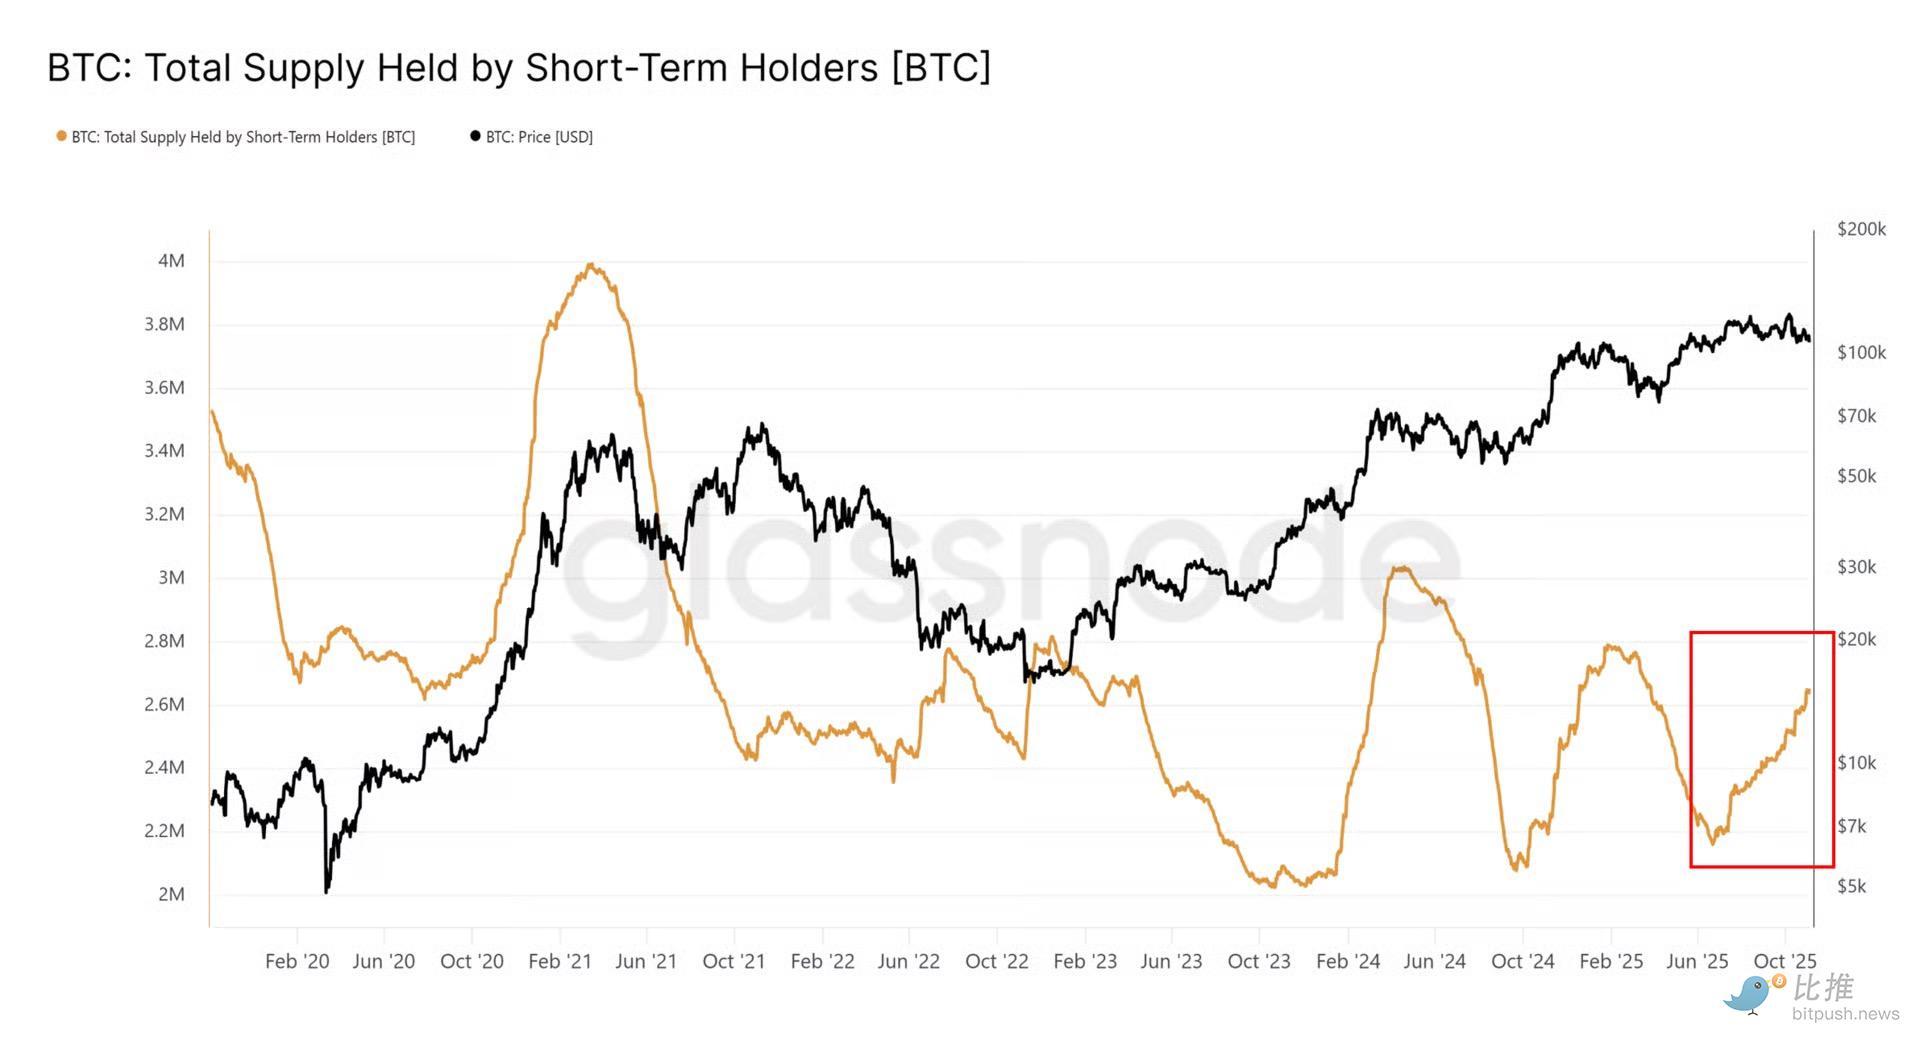The image size is (1920, 1041).
Task: Select the Oct '23 x-axis label
Action: coord(1259,961)
